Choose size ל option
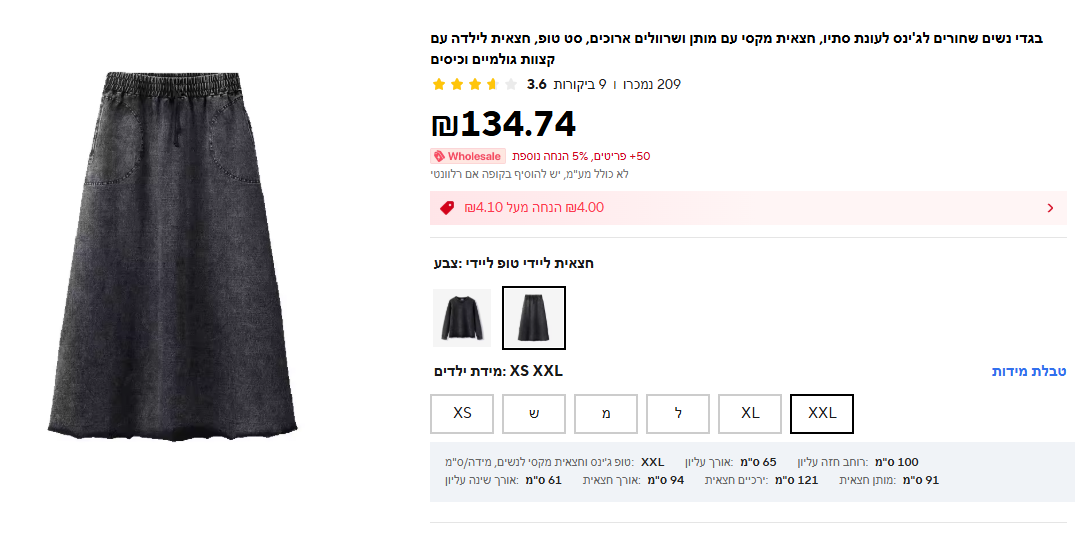Image resolution: width=1084 pixels, height=545 pixels. pos(678,413)
